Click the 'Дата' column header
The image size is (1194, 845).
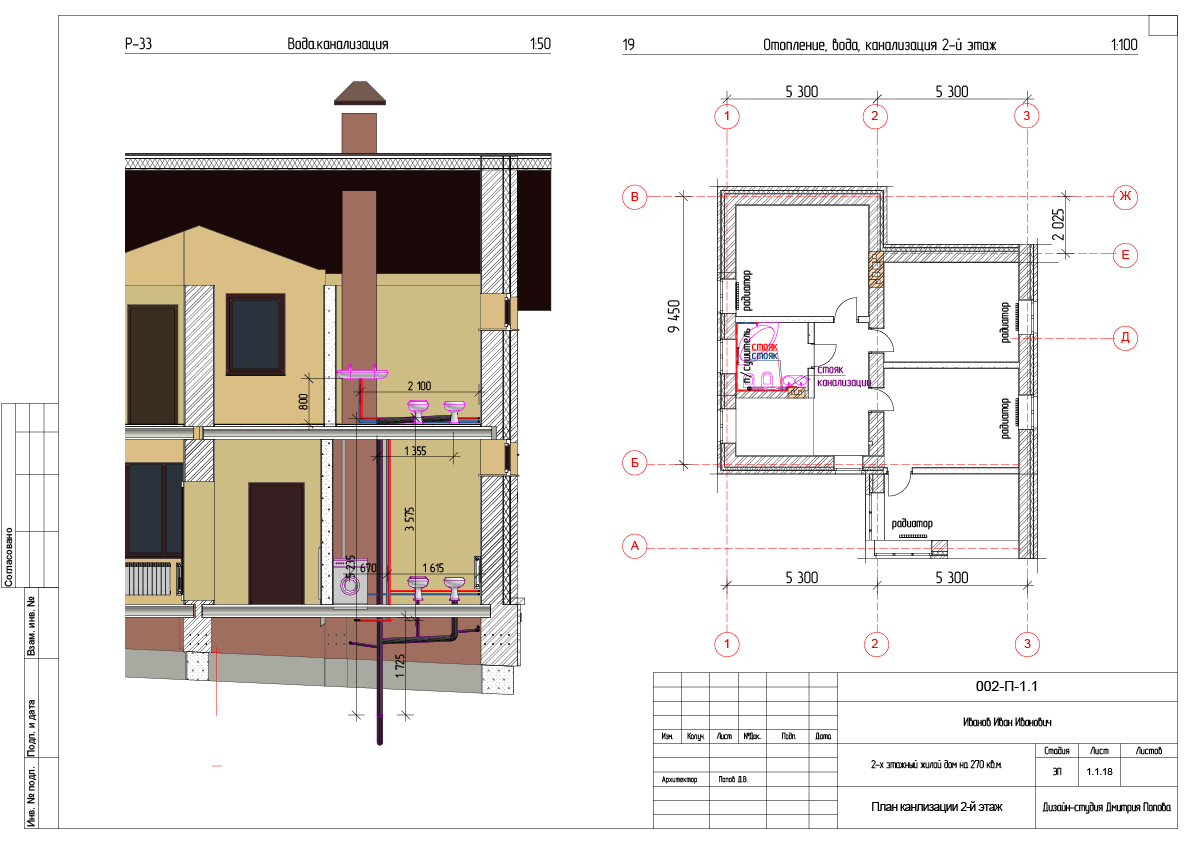click(x=823, y=736)
